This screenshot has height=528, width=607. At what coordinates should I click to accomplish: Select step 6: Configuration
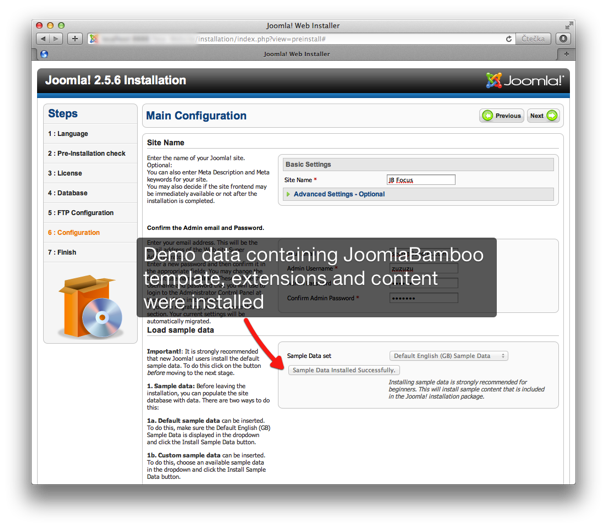[x=74, y=232]
